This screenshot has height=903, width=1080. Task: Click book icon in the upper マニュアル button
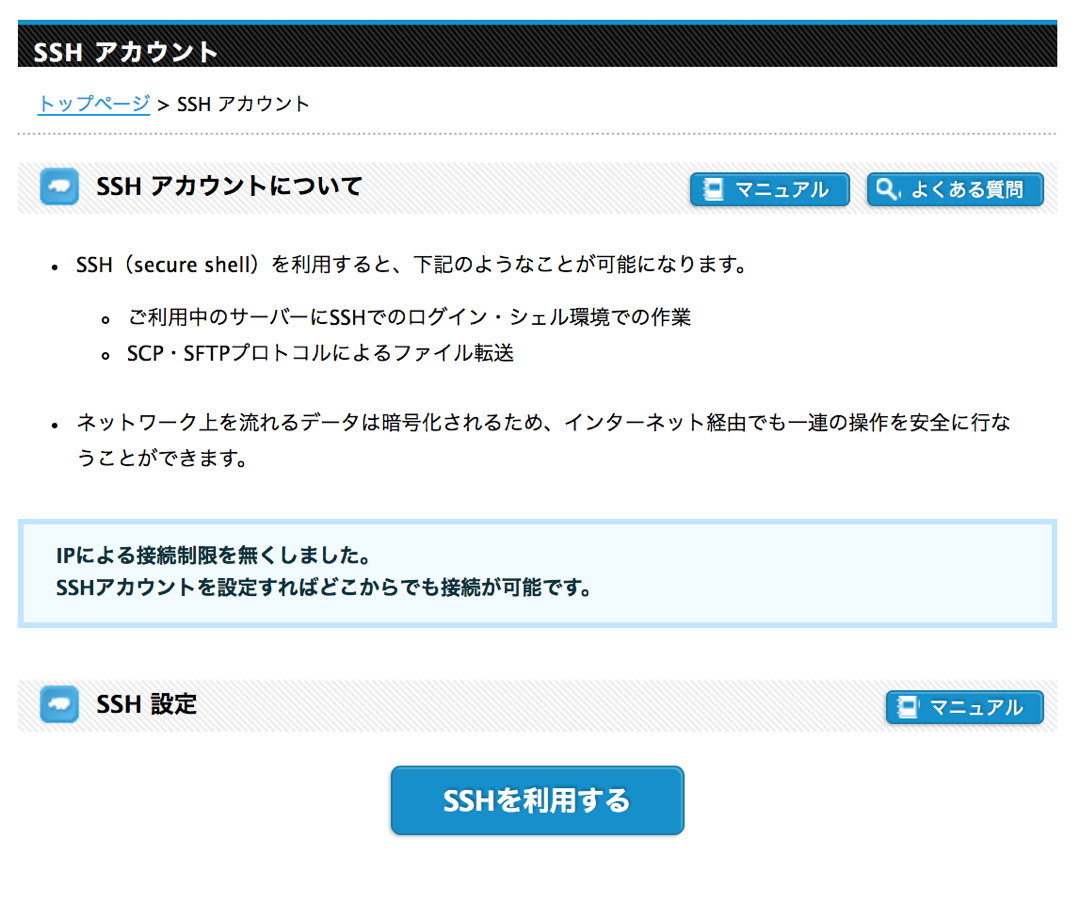(714, 189)
